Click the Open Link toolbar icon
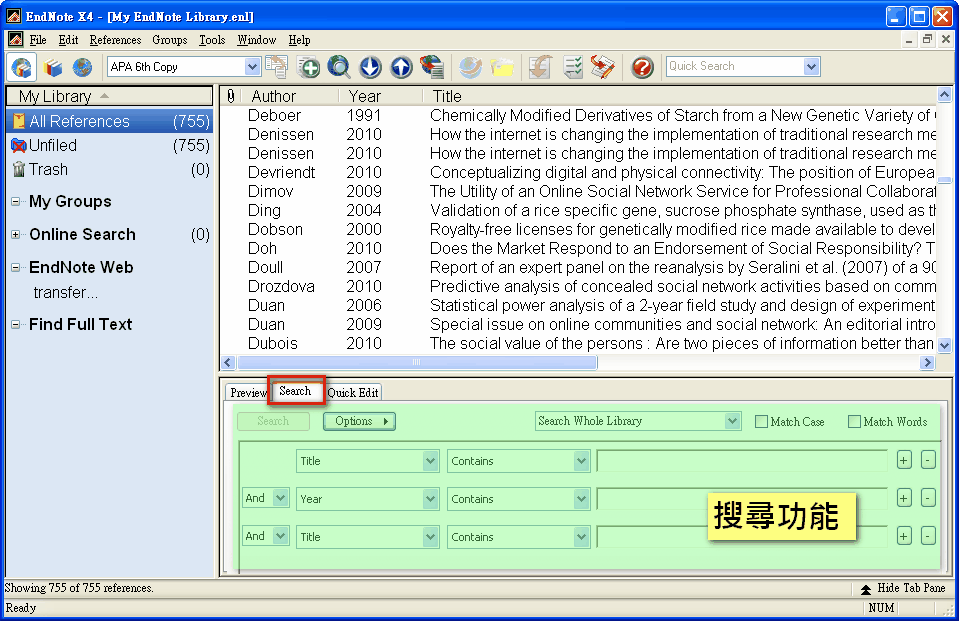The height and width of the screenshot is (621, 959). pyautogui.click(x=470, y=67)
